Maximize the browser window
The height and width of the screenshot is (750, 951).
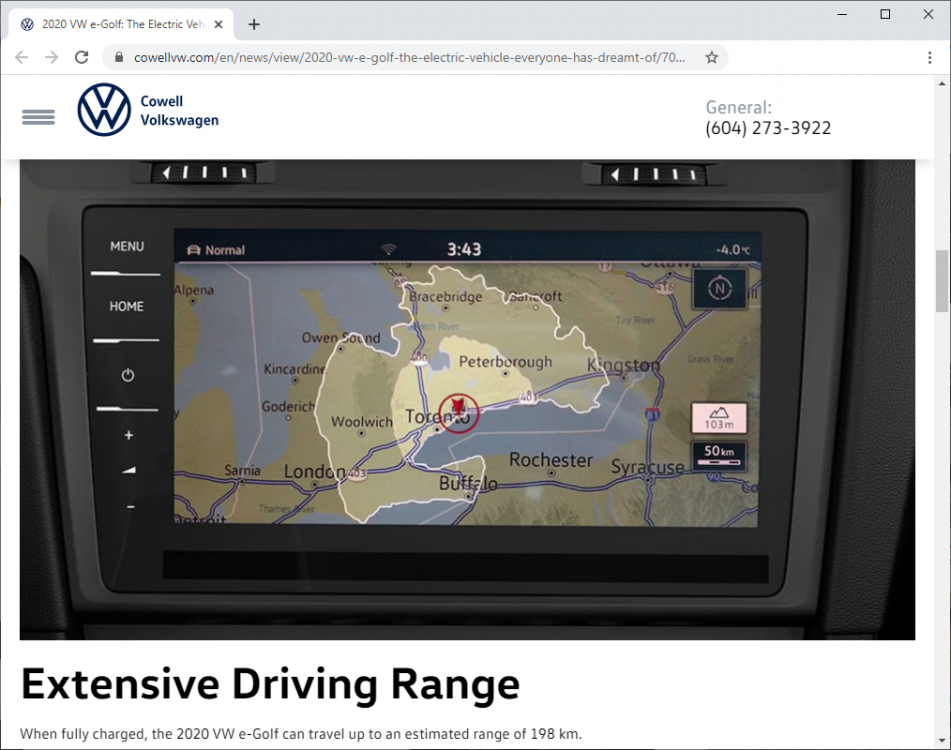[x=885, y=14]
